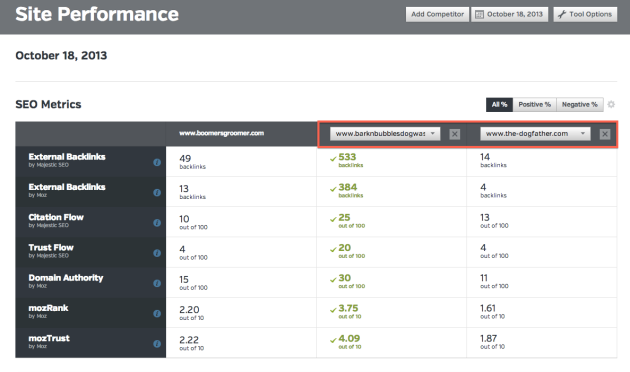
Task: Show info icon for Domain Authority
Action: 157,283
